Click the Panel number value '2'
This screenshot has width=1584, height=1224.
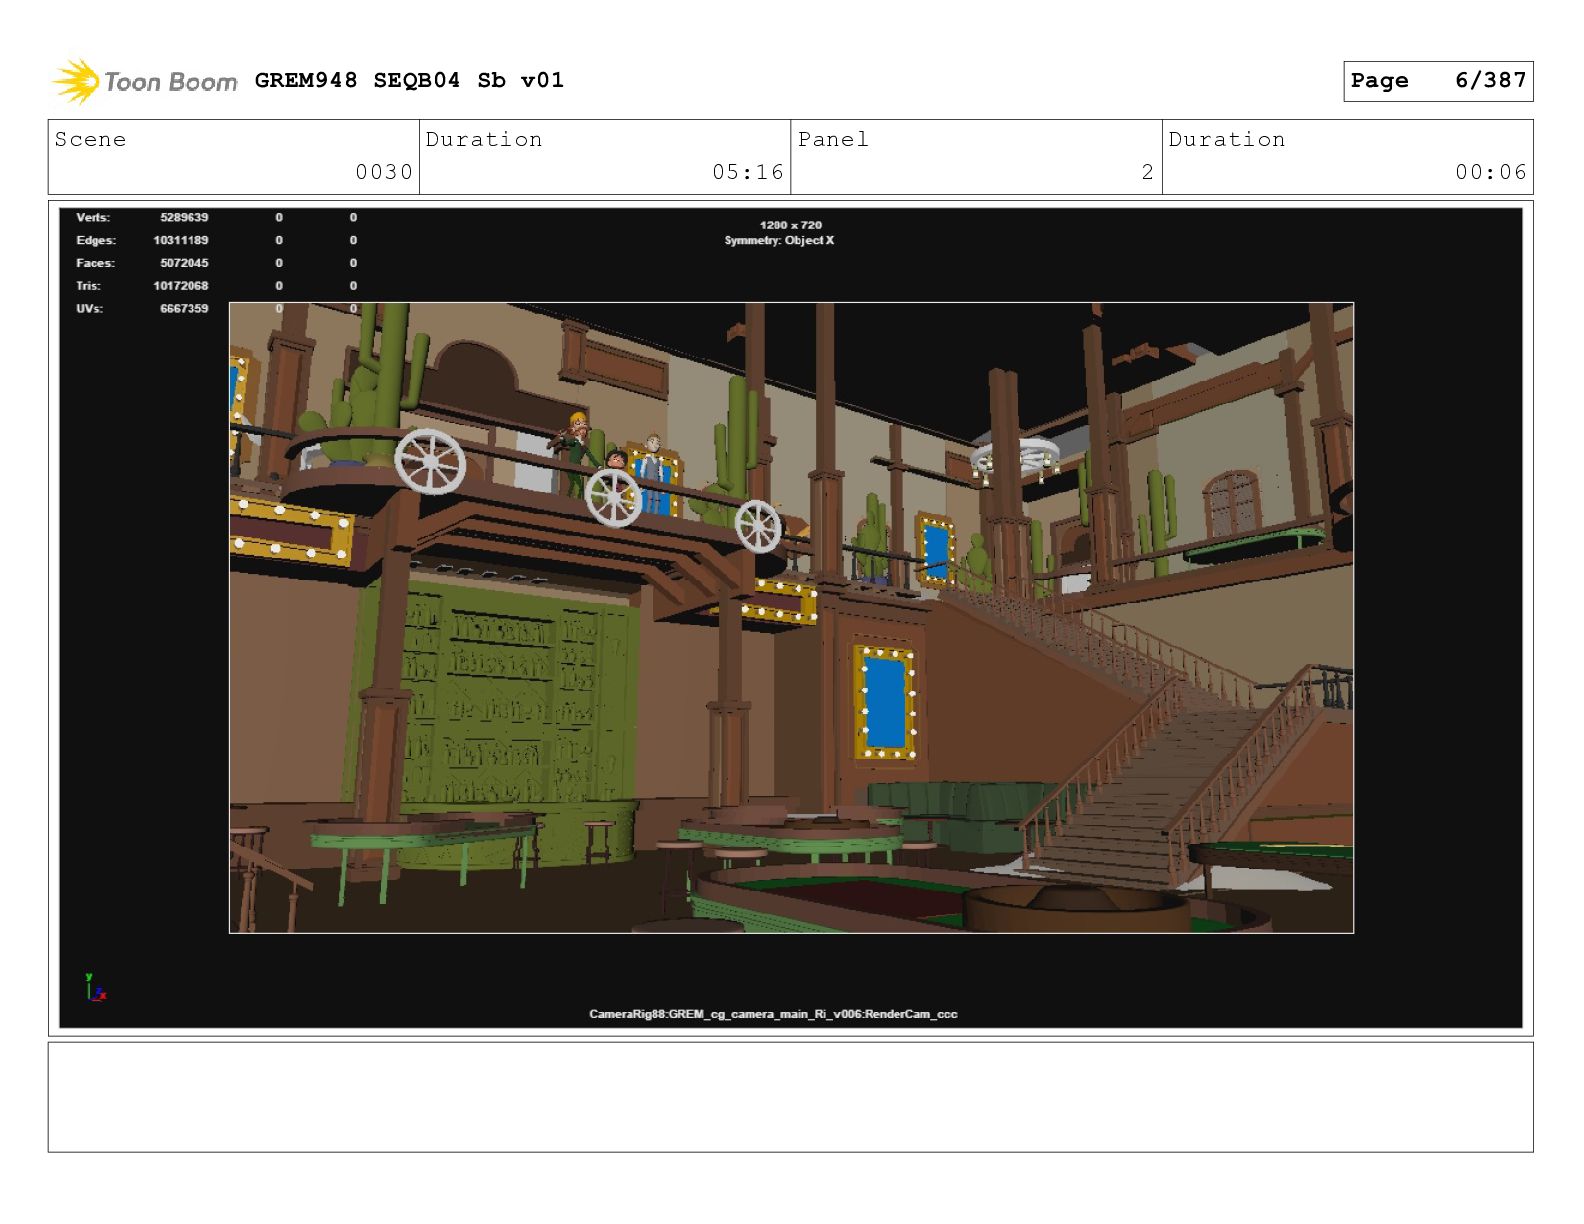point(1148,172)
